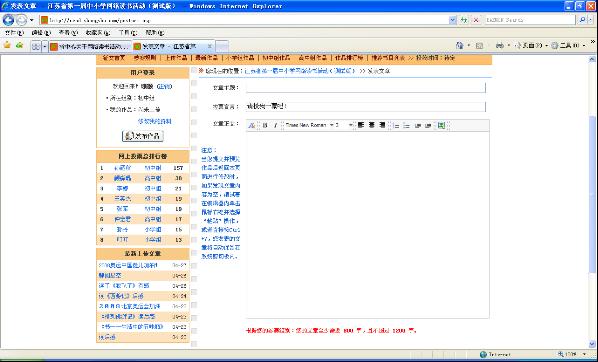This screenshot has height=362, width=598.
Task: Open recent pages dropdown beside Forward button
Action: 32,20
